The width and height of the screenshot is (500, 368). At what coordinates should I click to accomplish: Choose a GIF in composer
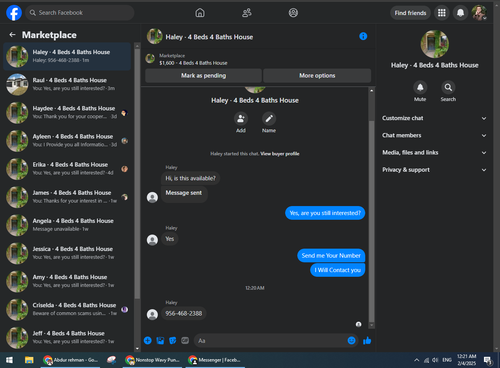click(x=185, y=340)
